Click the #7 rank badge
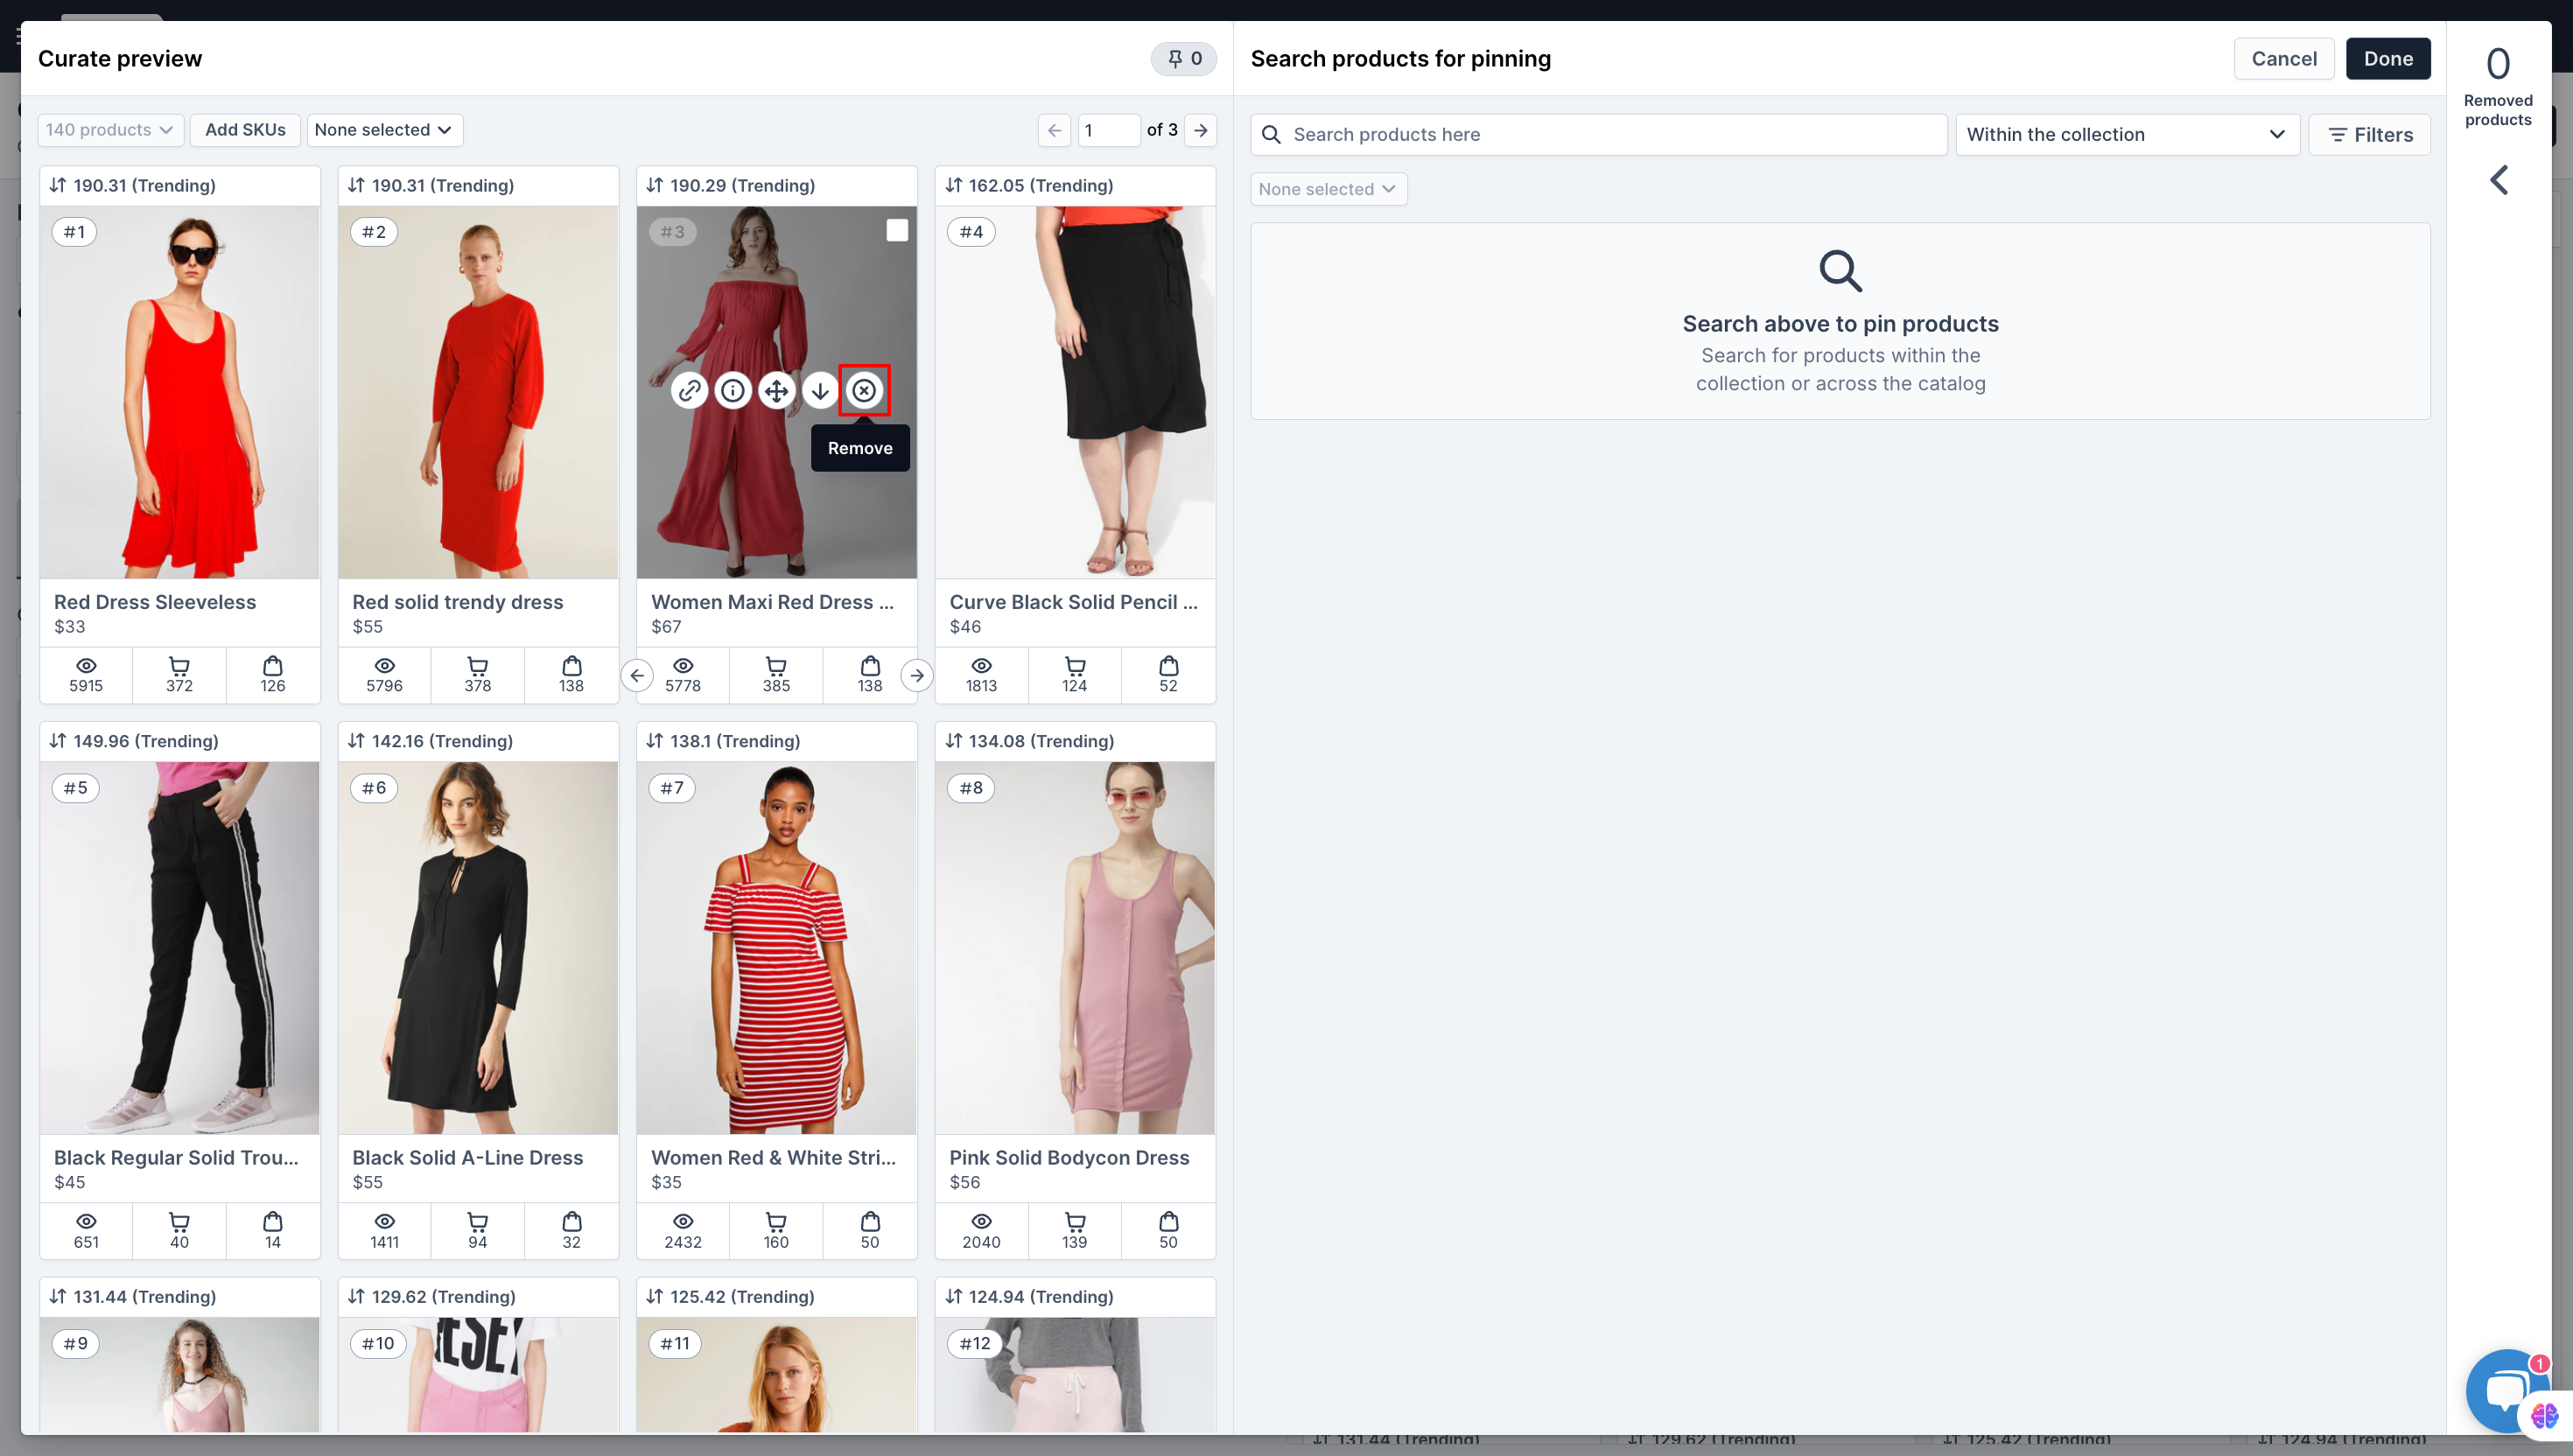This screenshot has height=1456, width=2573. [x=672, y=788]
